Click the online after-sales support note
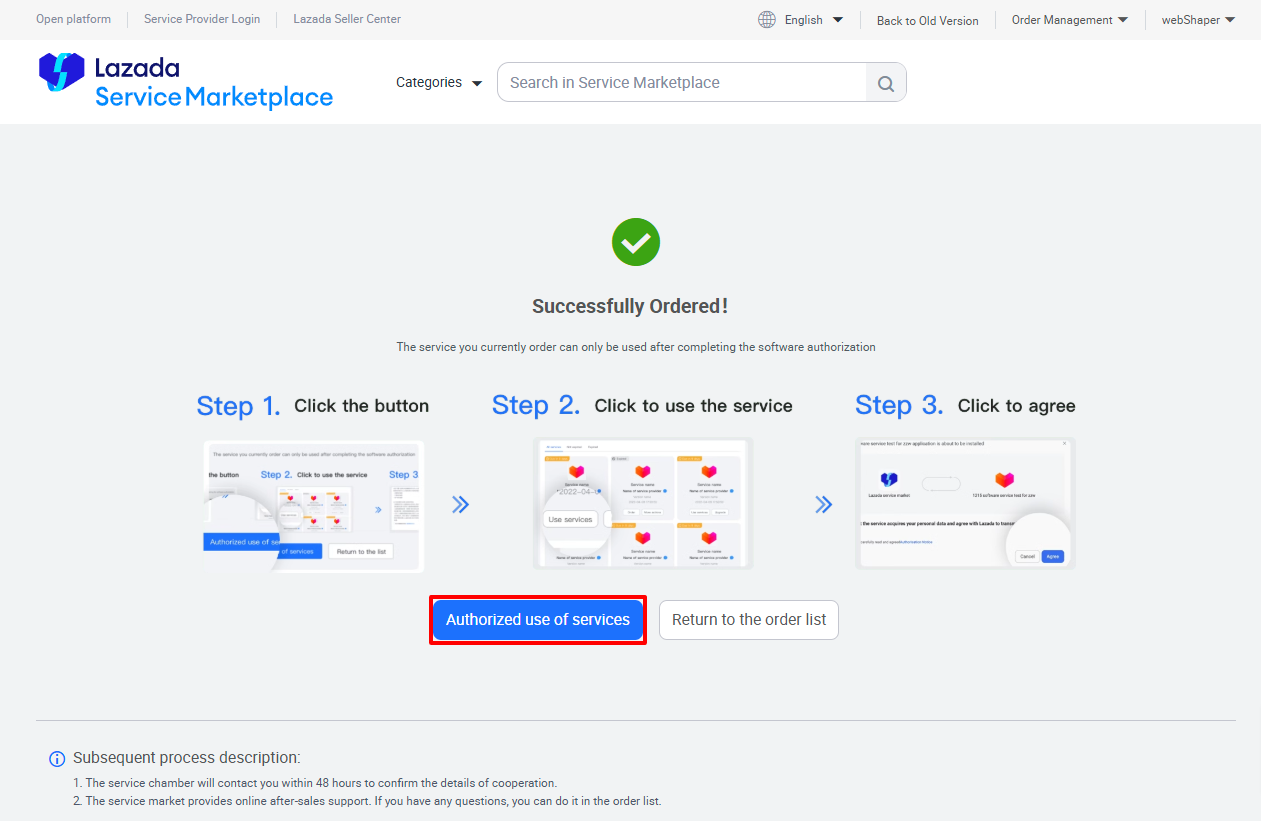The width and height of the screenshot is (1261, 821). (x=367, y=801)
